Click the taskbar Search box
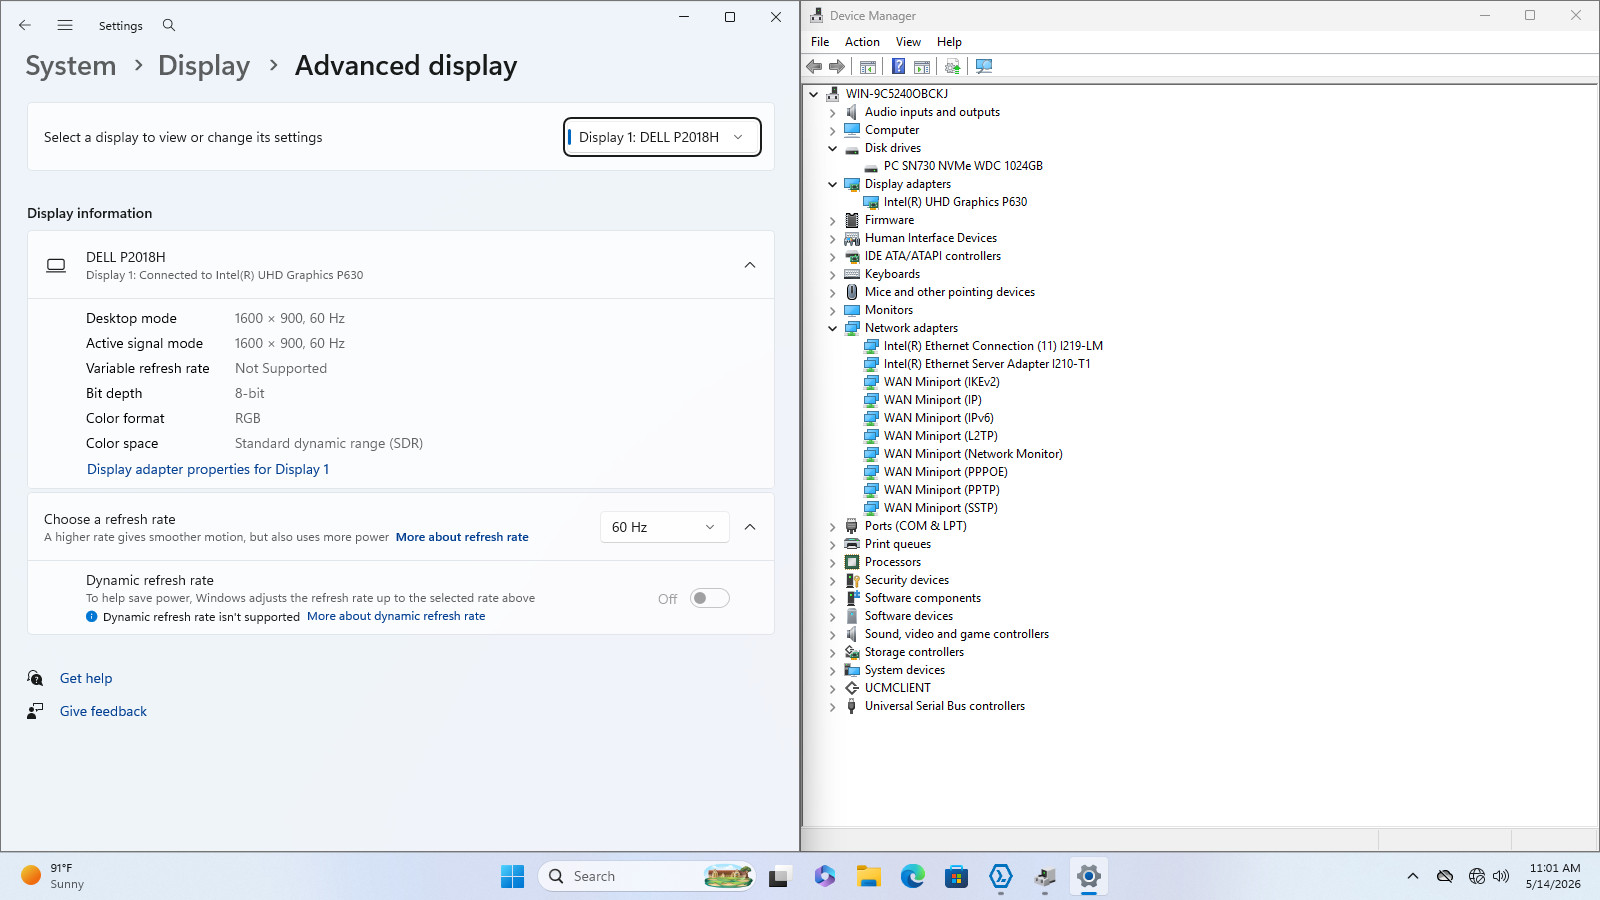Image resolution: width=1600 pixels, height=900 pixels. tap(647, 876)
